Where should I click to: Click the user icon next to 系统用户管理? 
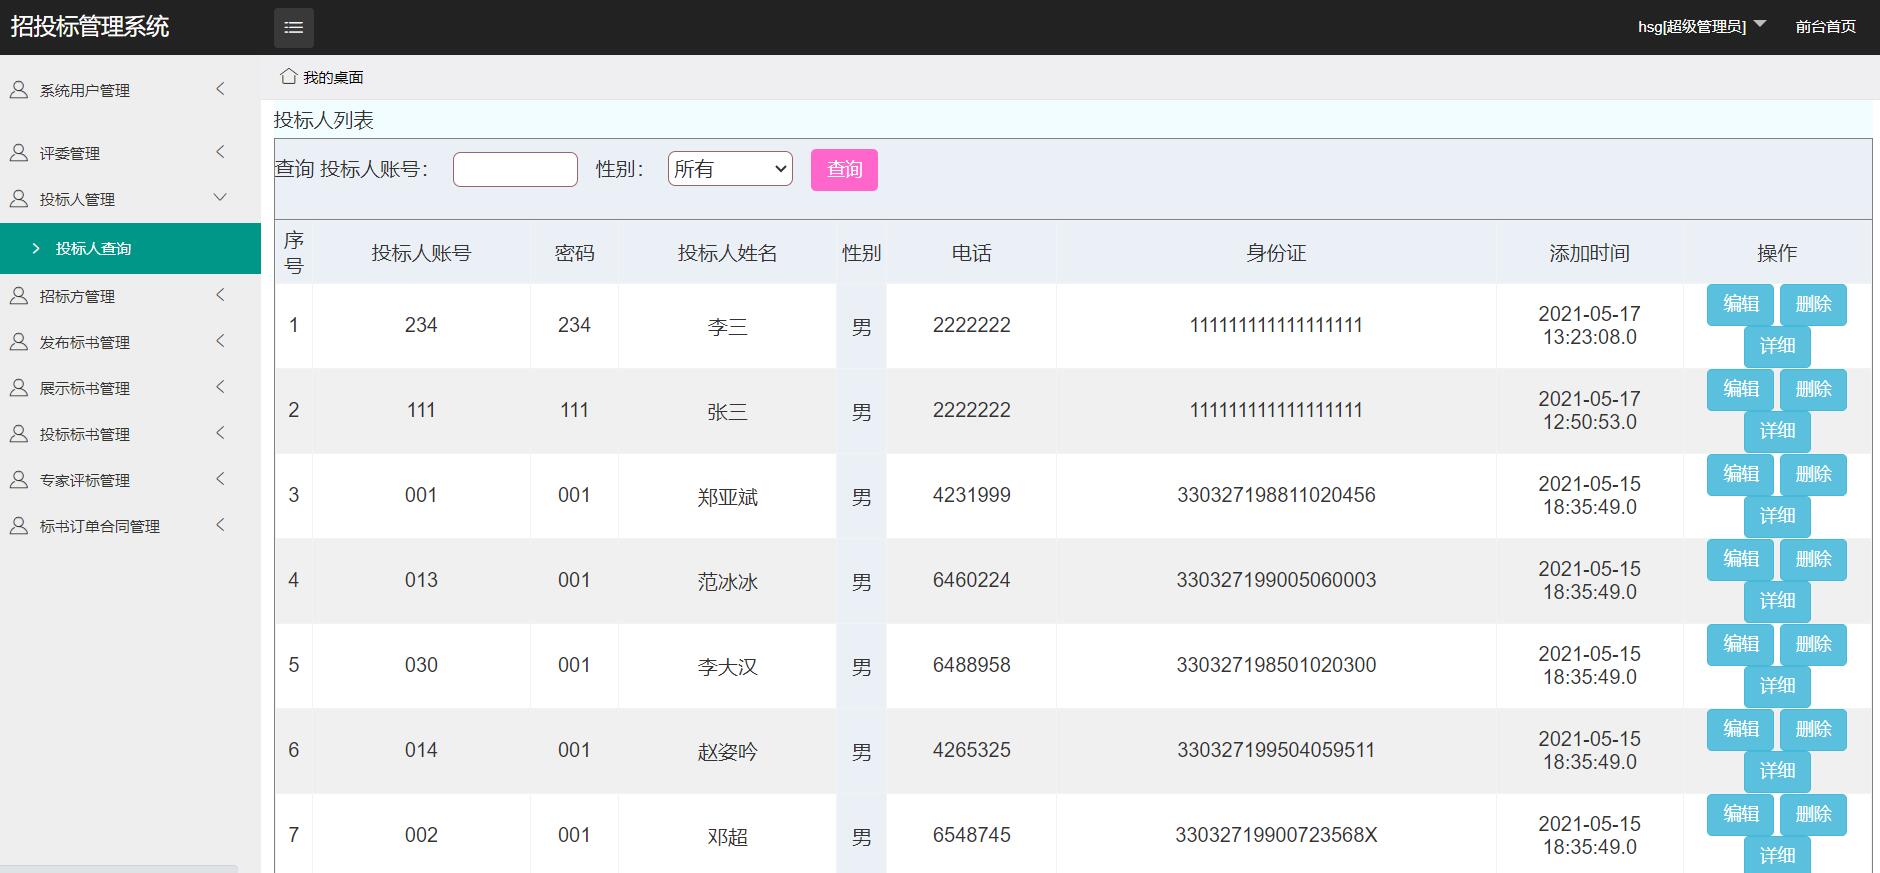(x=19, y=90)
